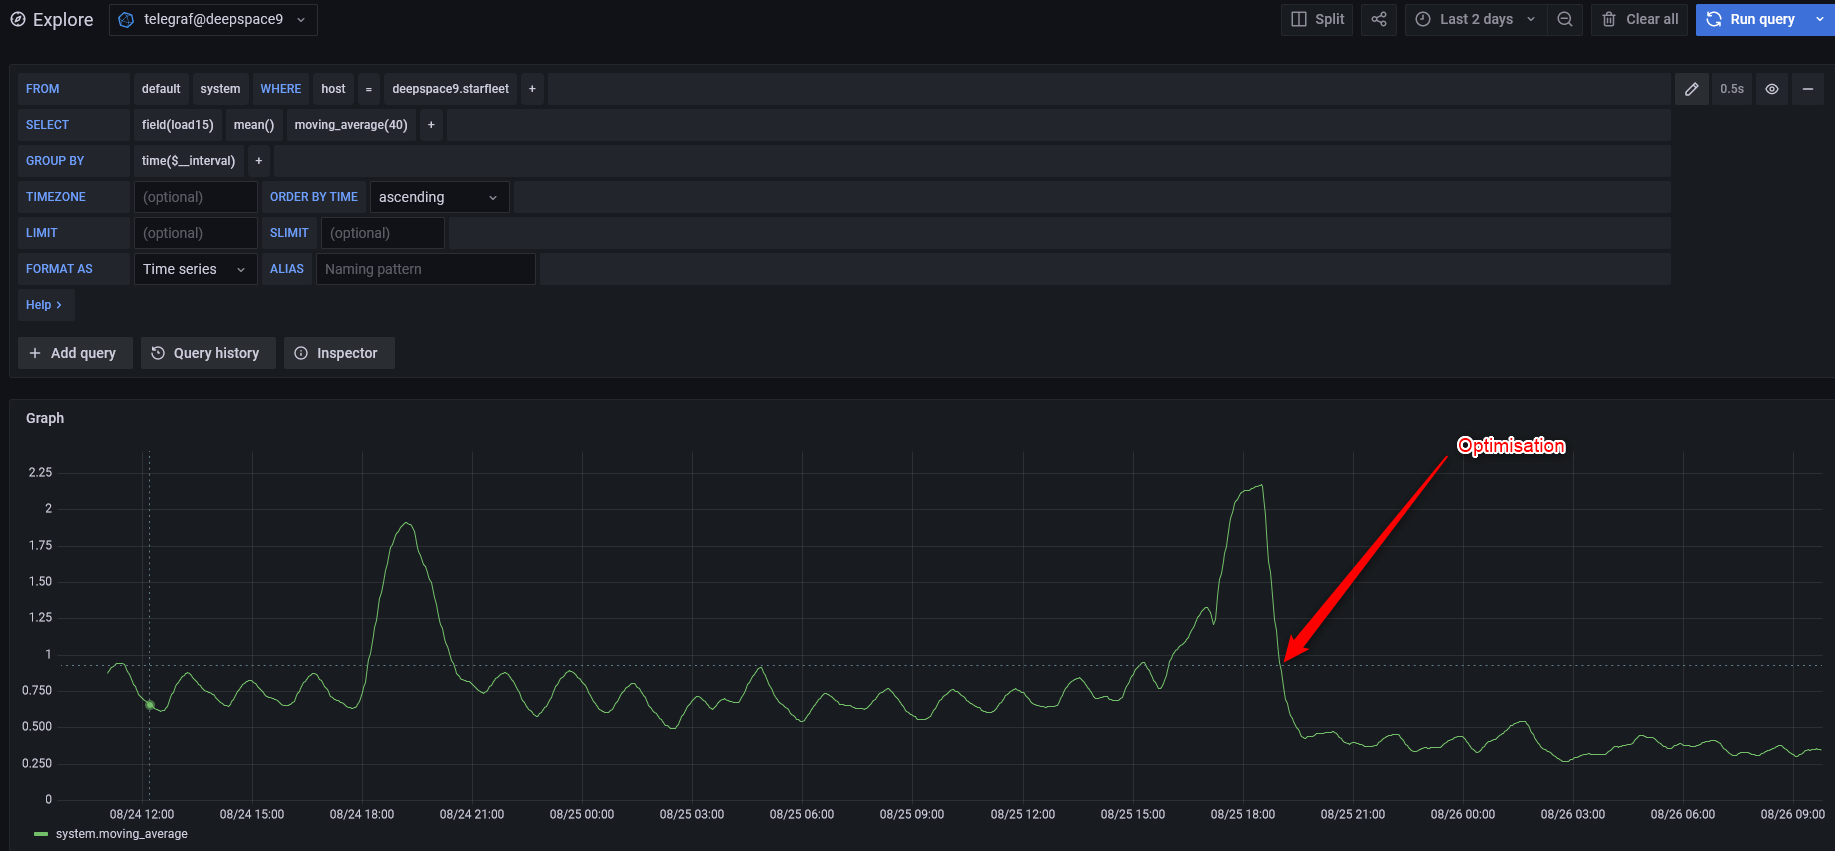This screenshot has width=1835, height=851.
Task: Remove the query with the minus icon
Action: 1807,89
